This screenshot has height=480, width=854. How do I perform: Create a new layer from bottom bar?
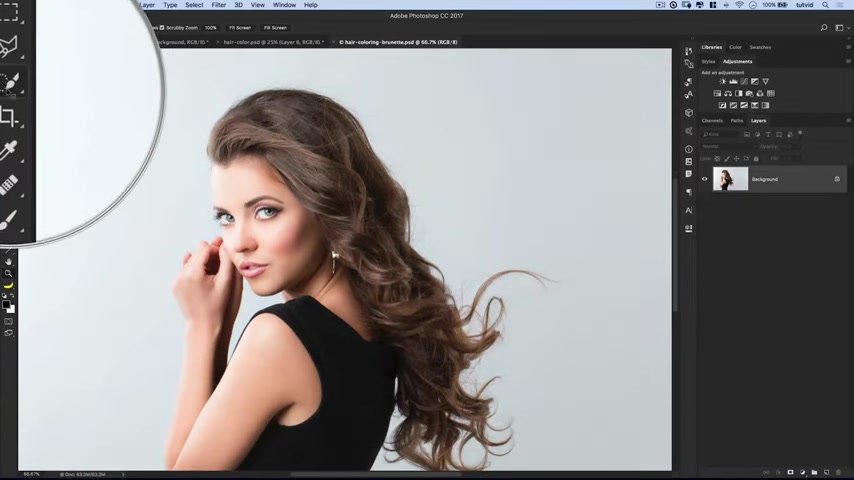826,472
